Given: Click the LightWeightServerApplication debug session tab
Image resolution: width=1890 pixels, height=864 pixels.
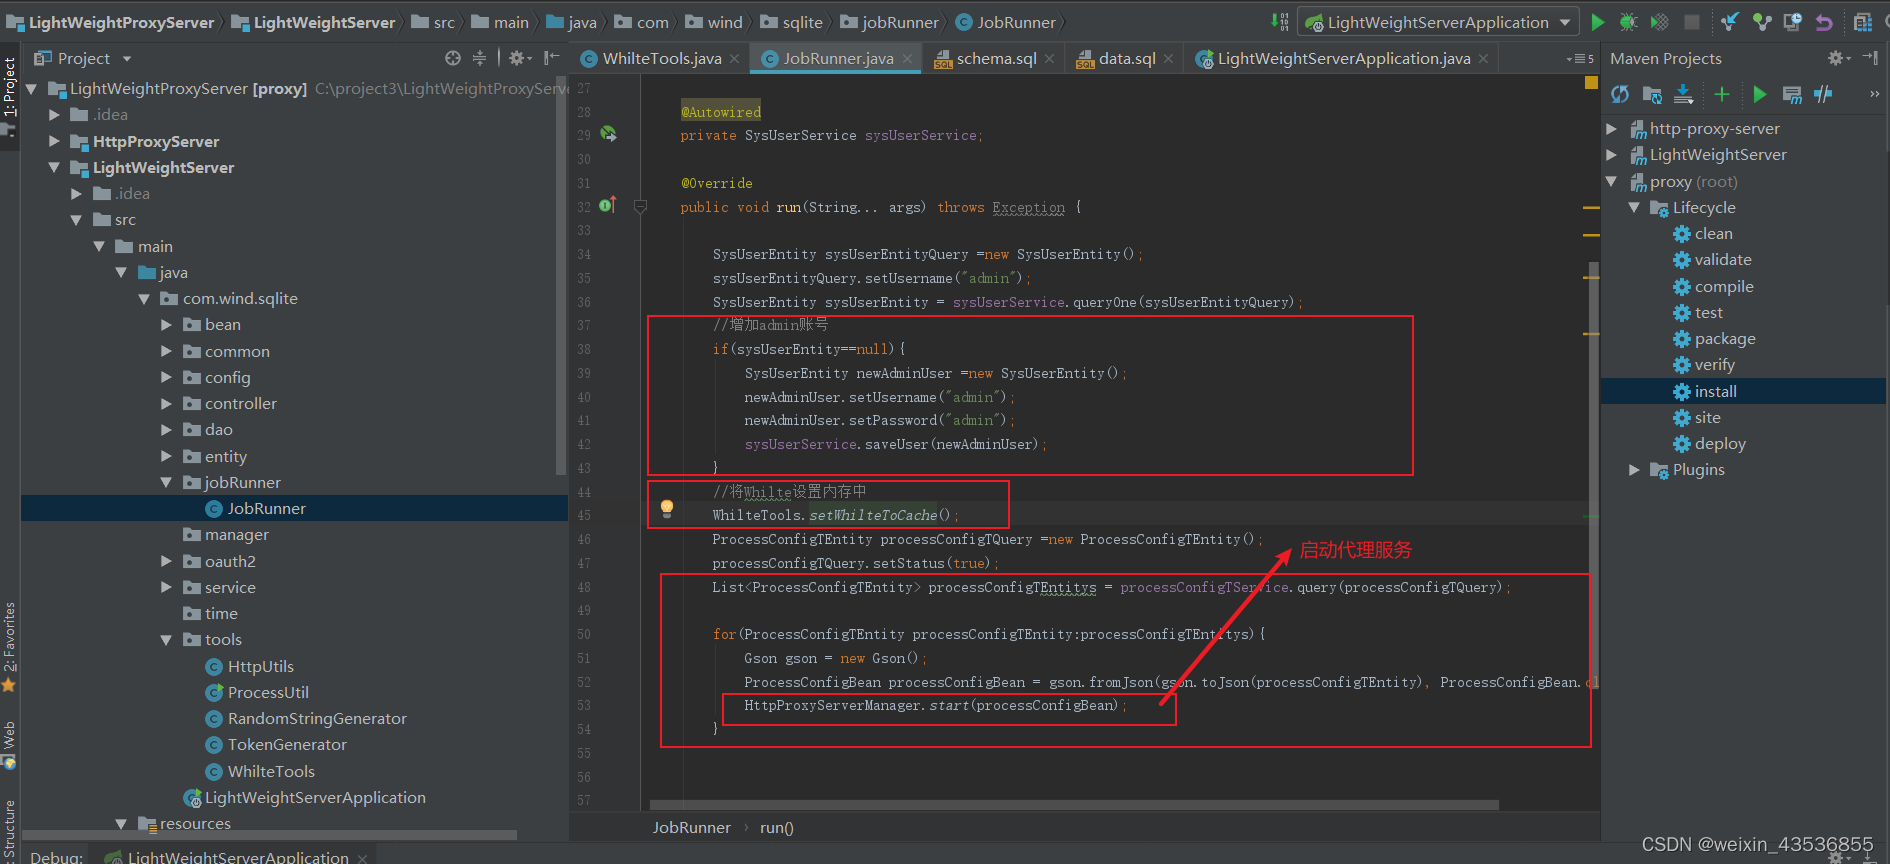Looking at the screenshot, I should [238, 857].
